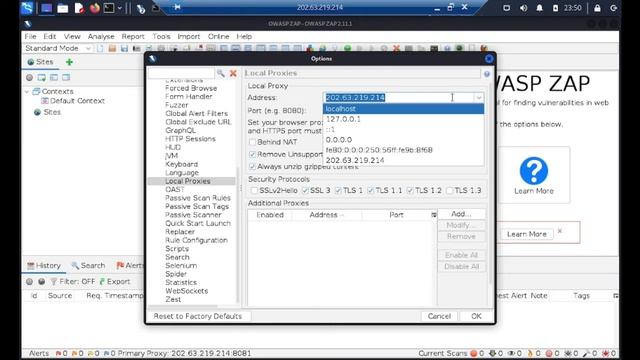Click the options list vertical scrollbar
Screen dimensions: 640x360
pos(237,235)
